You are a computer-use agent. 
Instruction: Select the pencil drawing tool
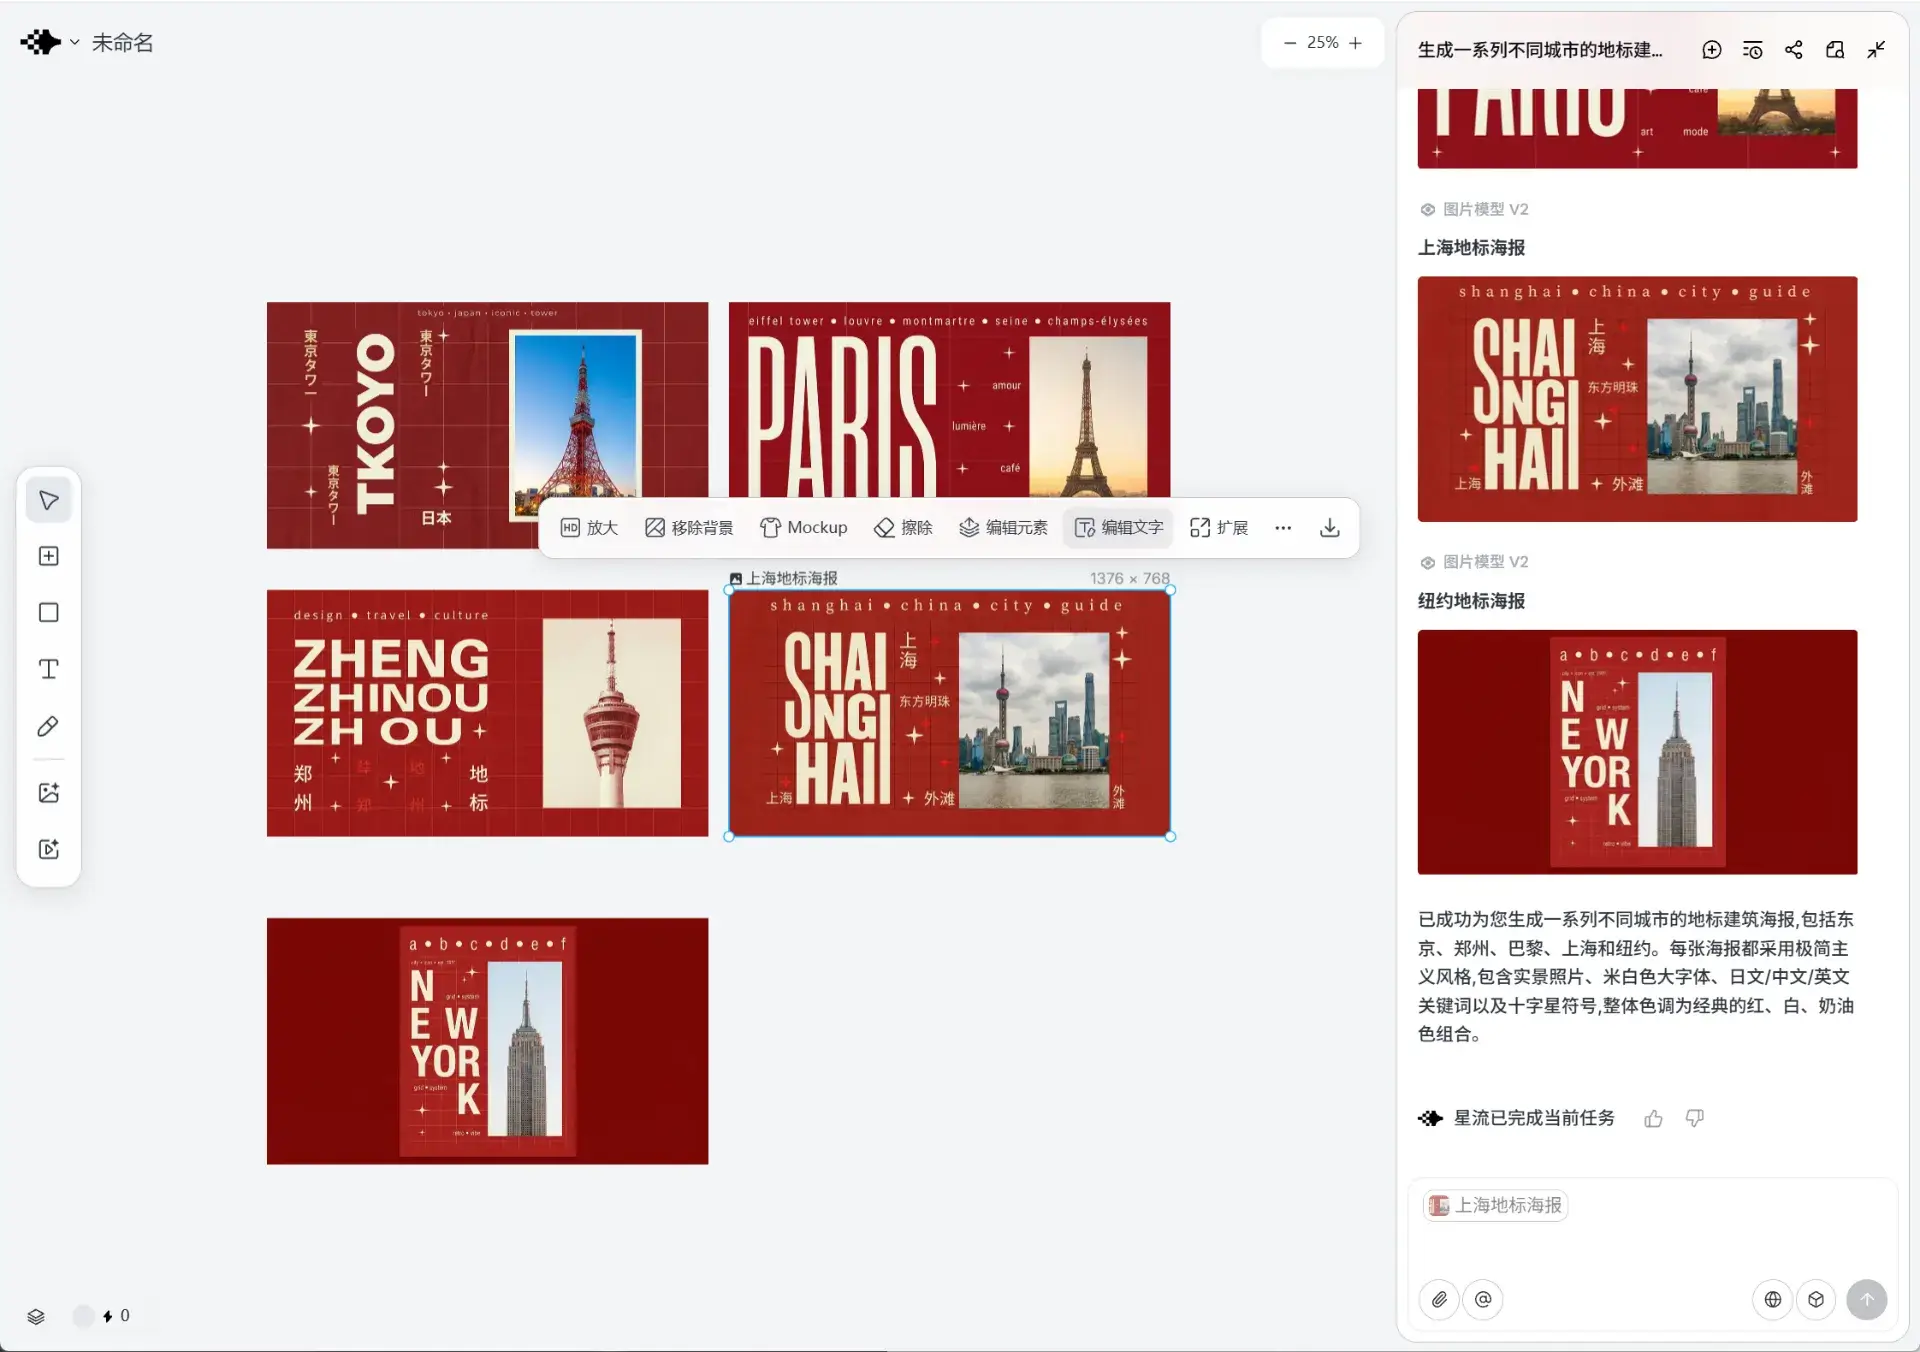click(x=48, y=726)
